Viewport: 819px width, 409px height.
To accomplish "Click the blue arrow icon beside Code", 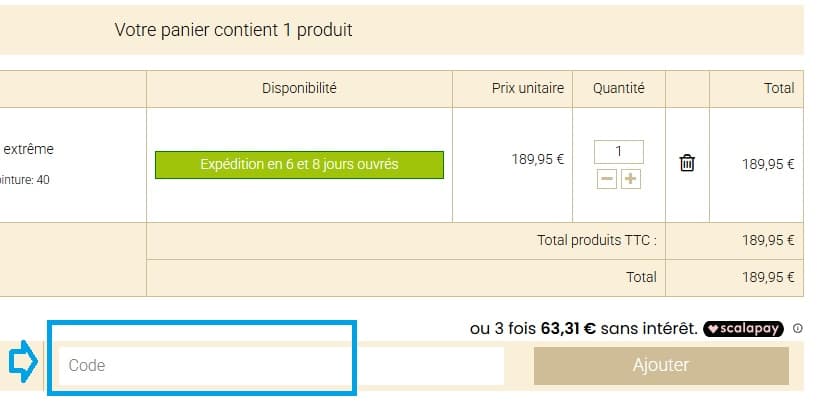I will coord(22,364).
